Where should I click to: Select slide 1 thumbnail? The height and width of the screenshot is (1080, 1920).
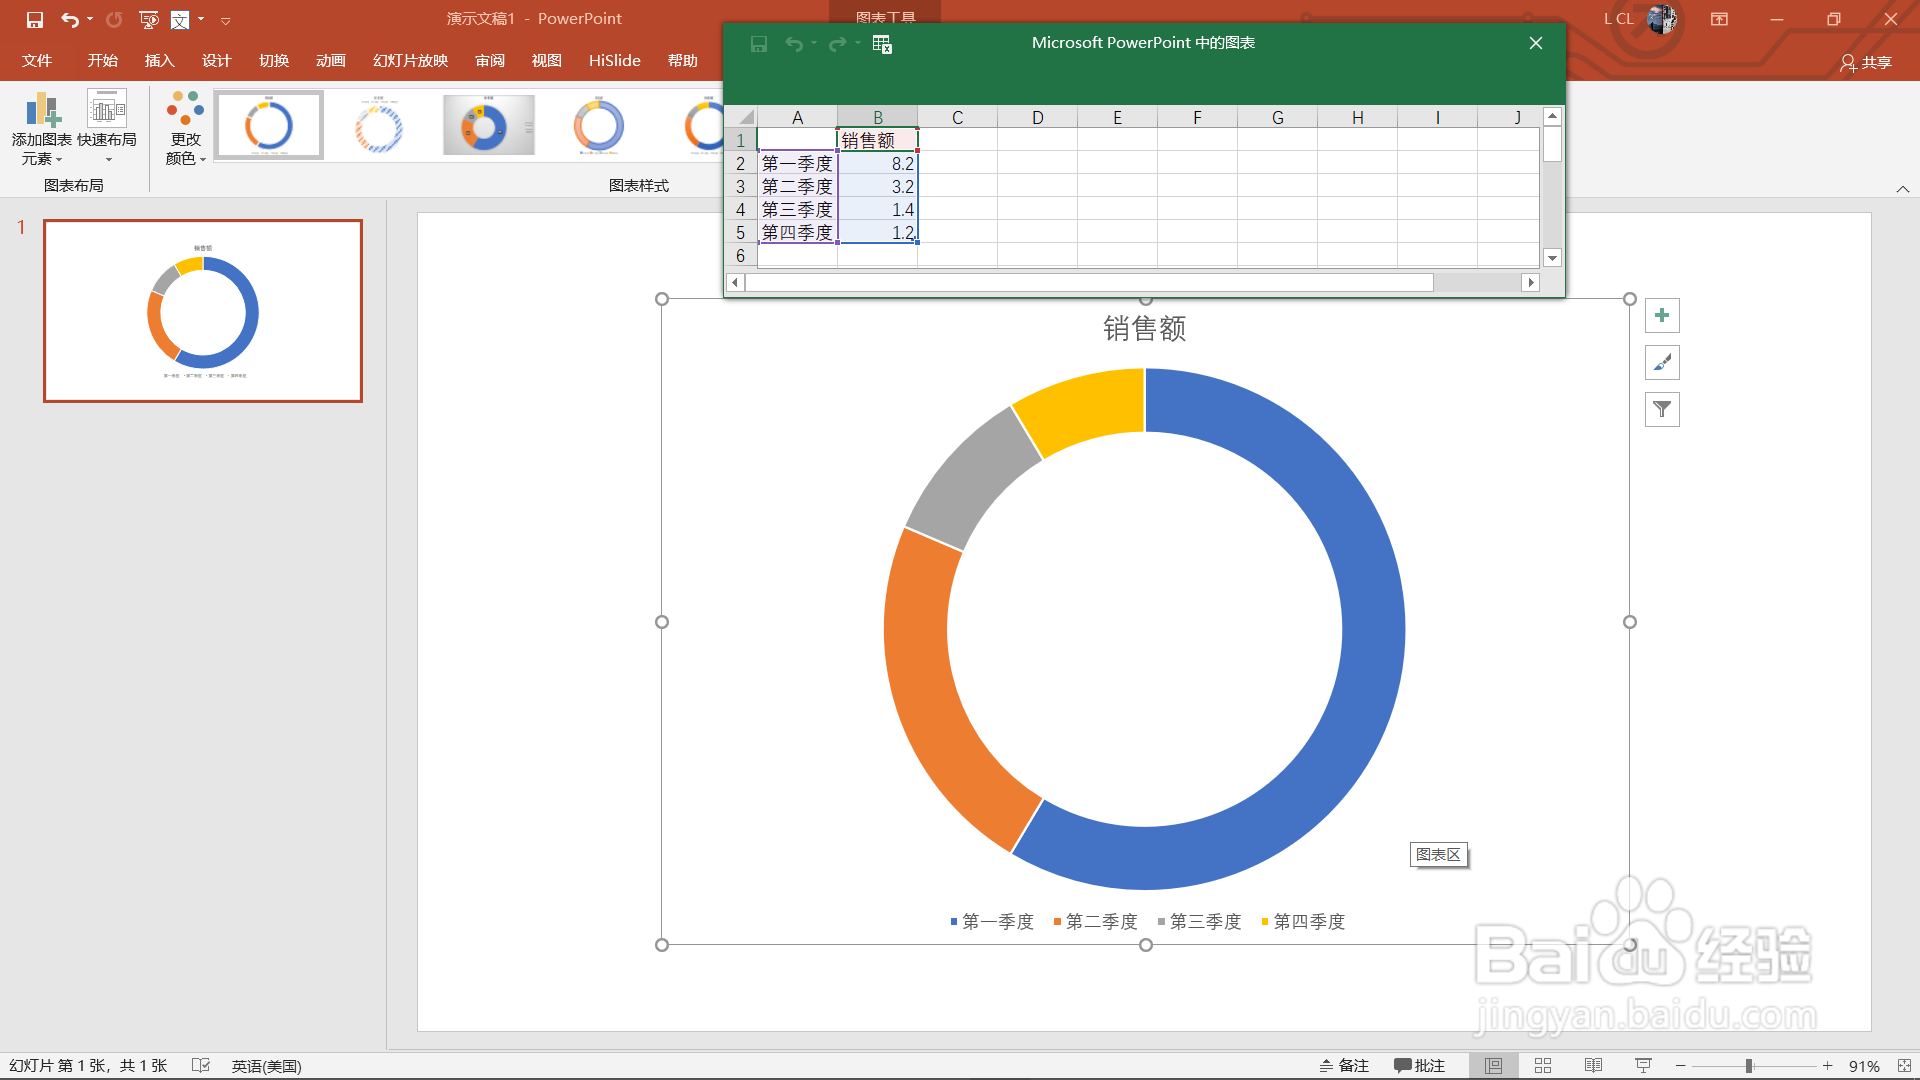coord(203,311)
